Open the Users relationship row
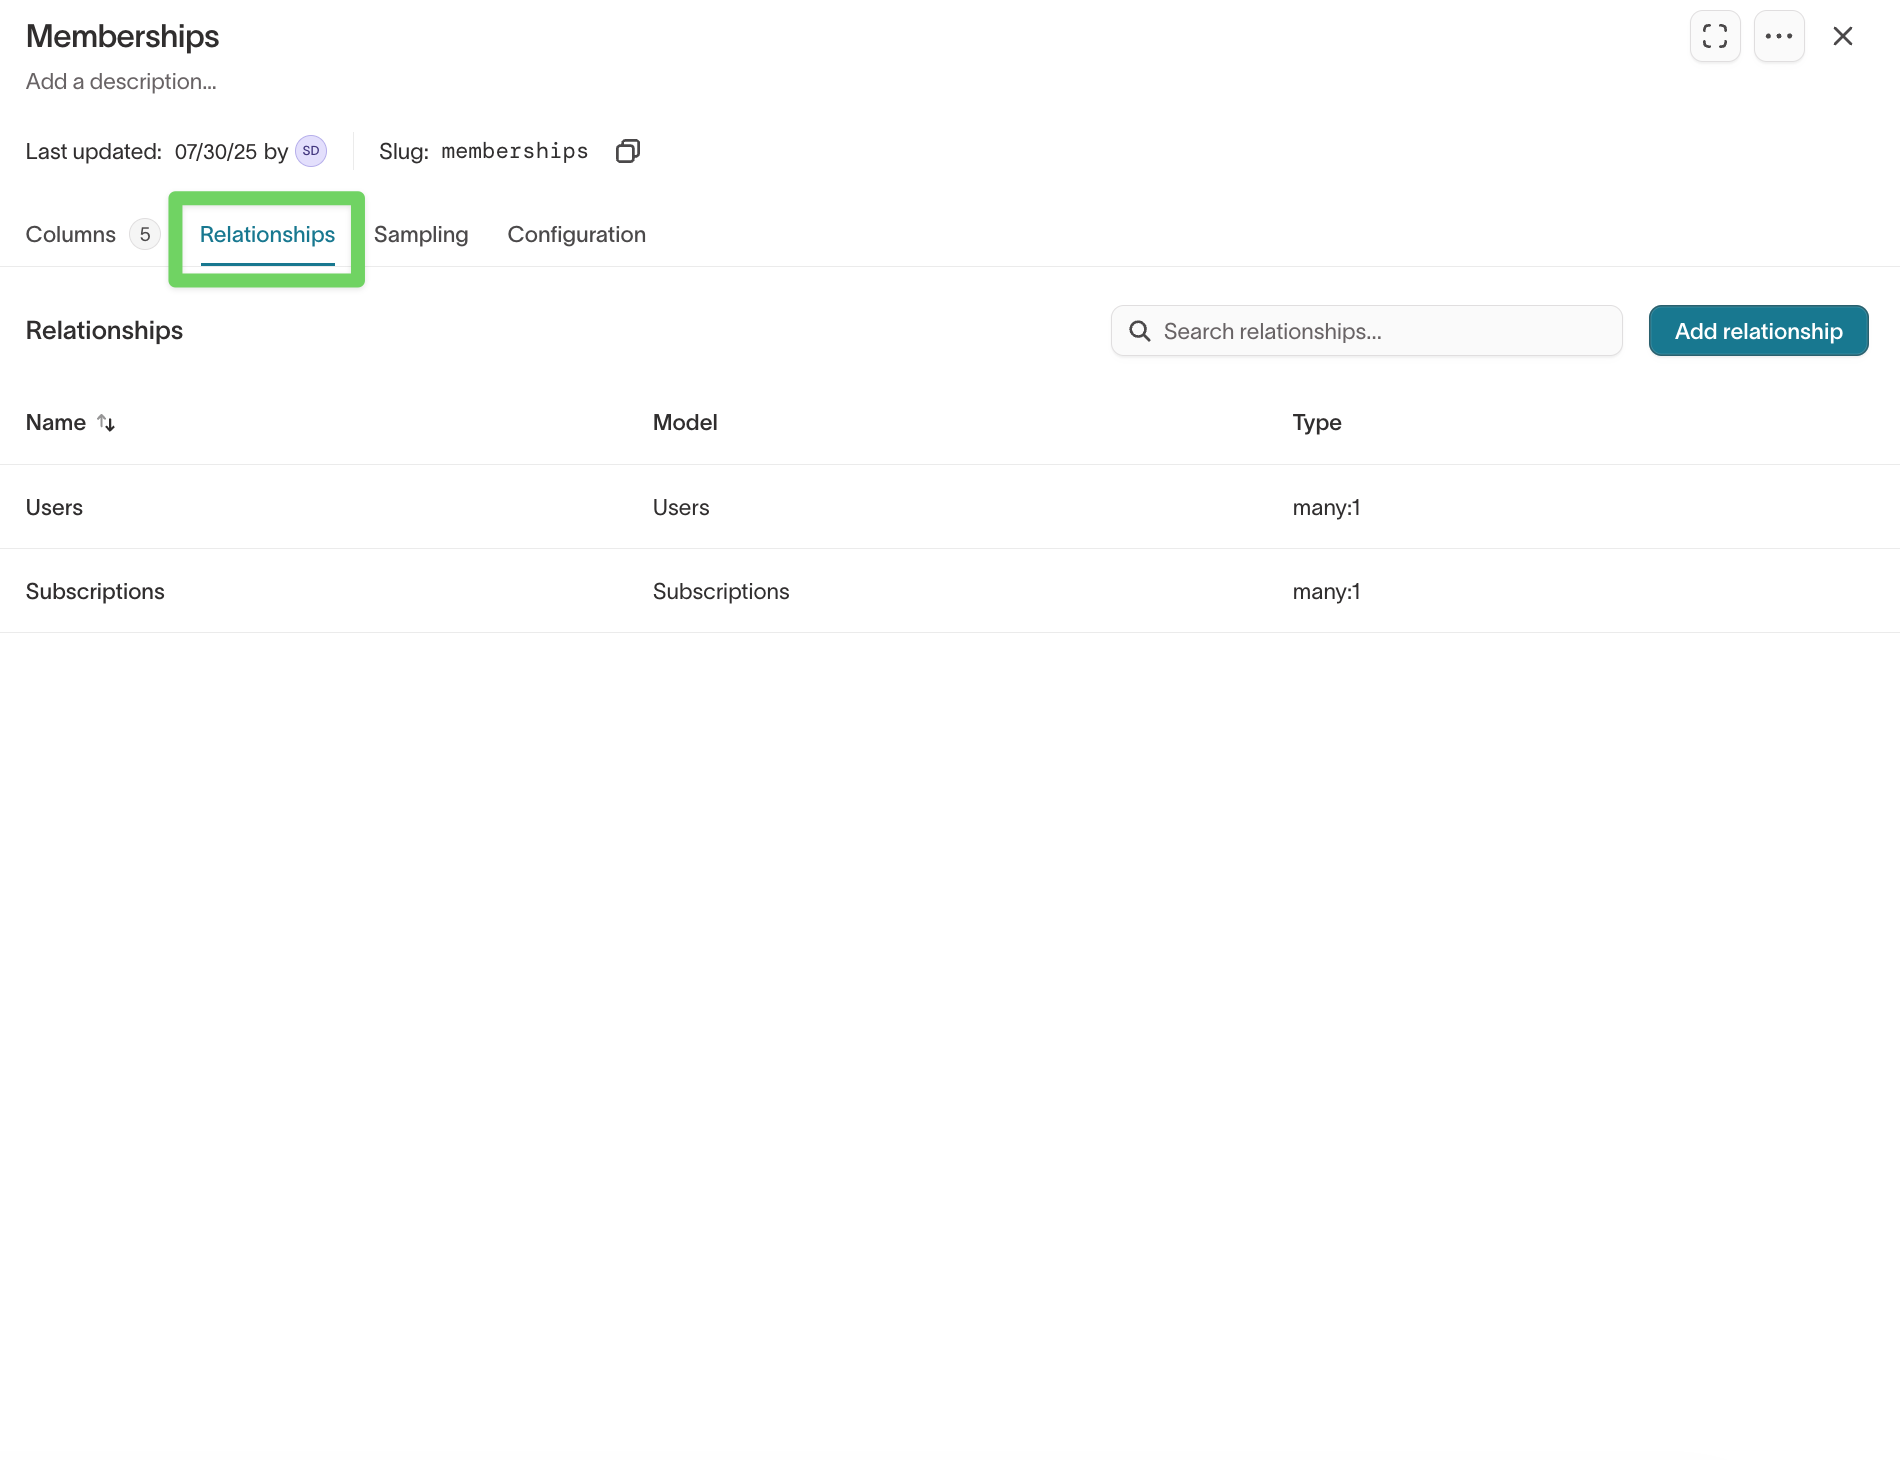The width and height of the screenshot is (1900, 1460). (x=54, y=507)
